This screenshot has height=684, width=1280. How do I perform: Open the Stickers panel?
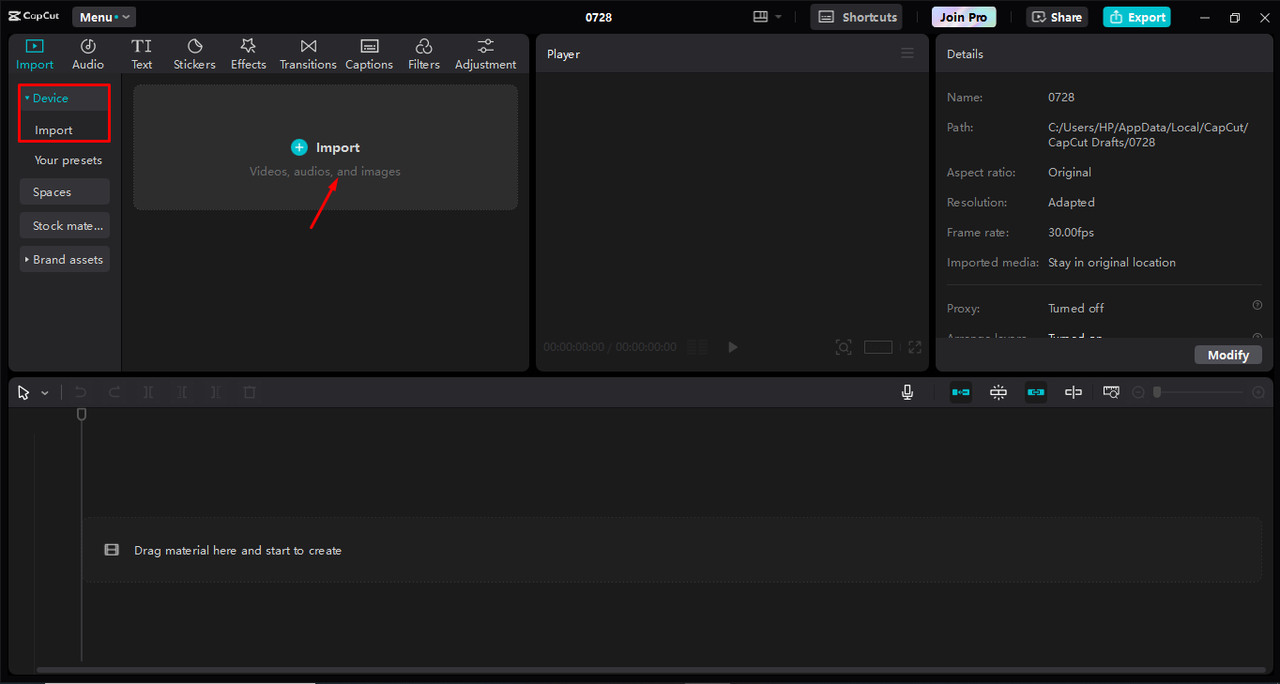point(194,54)
